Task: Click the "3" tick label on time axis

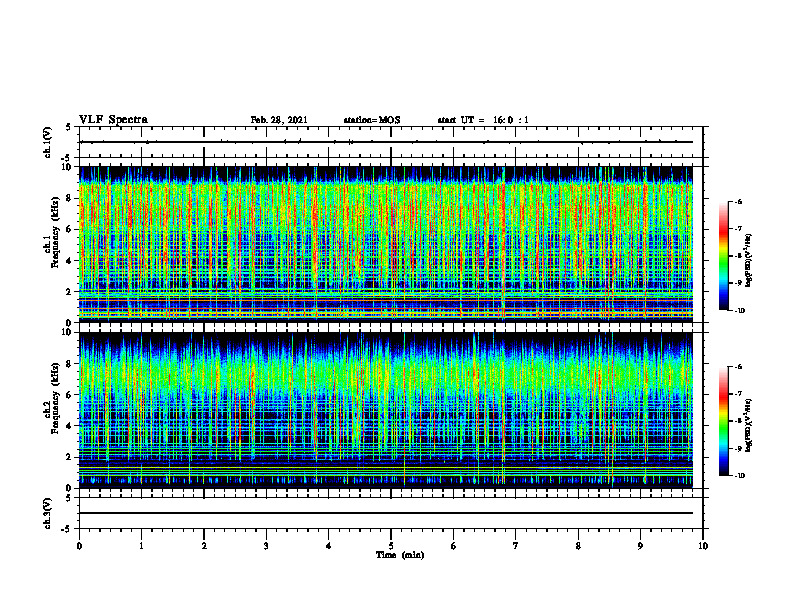Action: (266, 546)
